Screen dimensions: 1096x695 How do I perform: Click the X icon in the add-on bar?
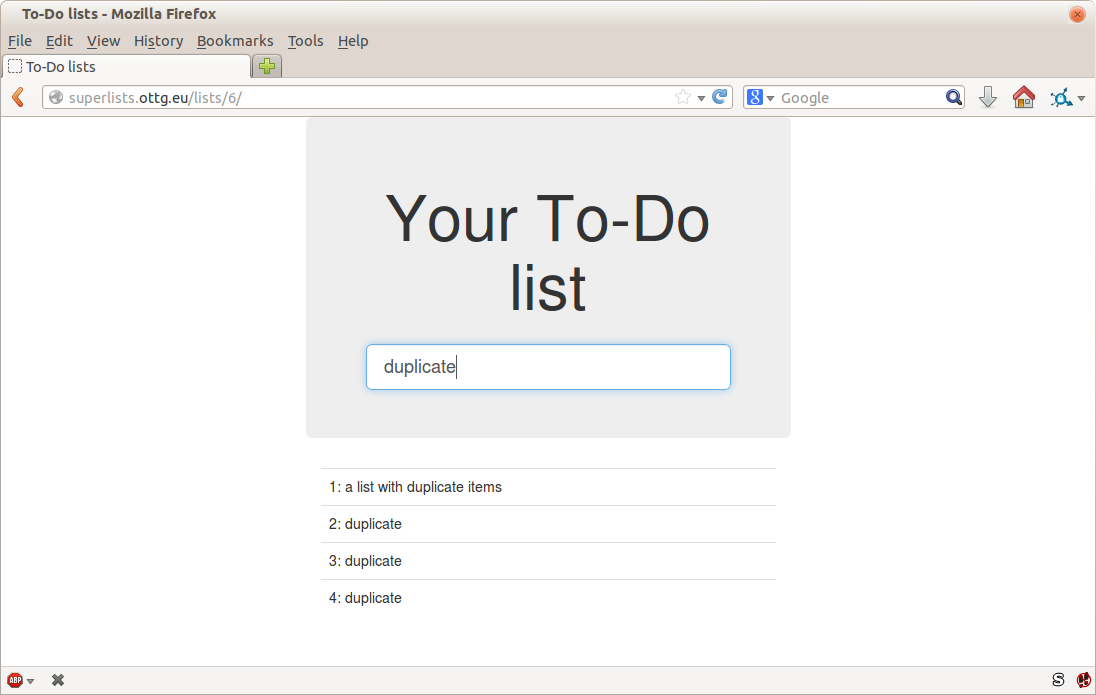(58, 679)
